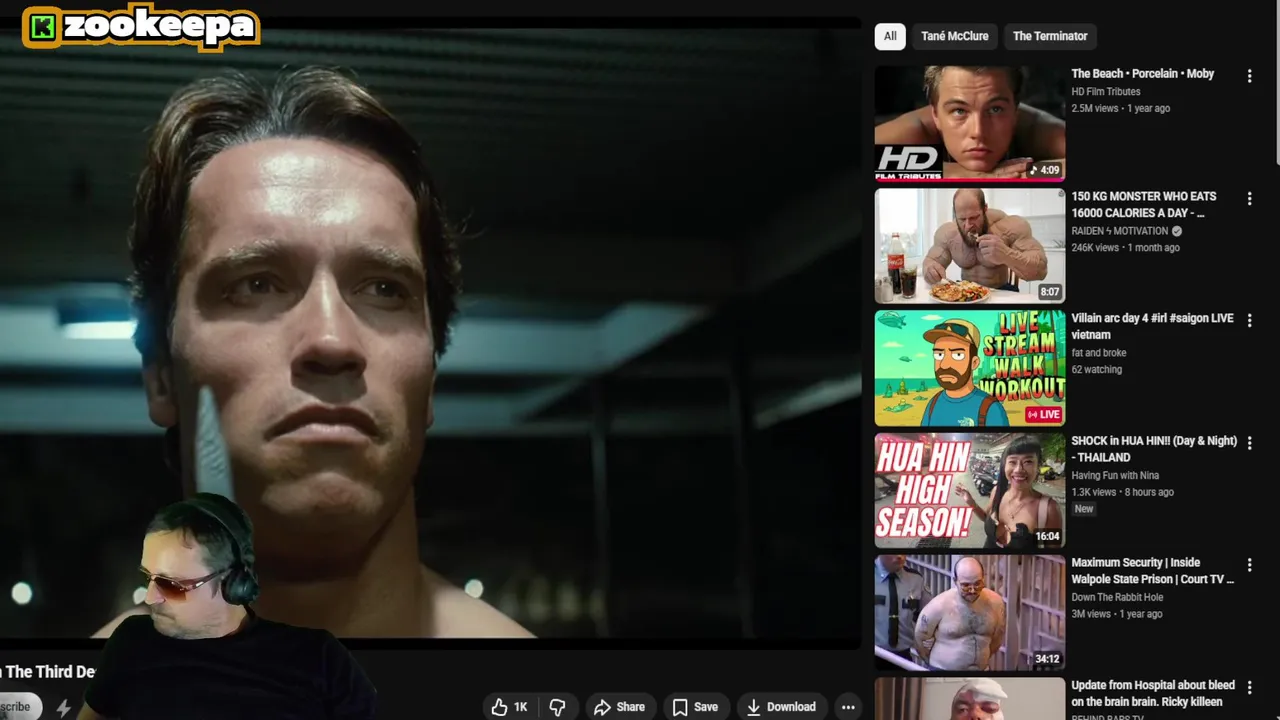This screenshot has width=1280, height=720.
Task: Click title 'Update from Hospital about bleed'
Action: [x=1153, y=693]
